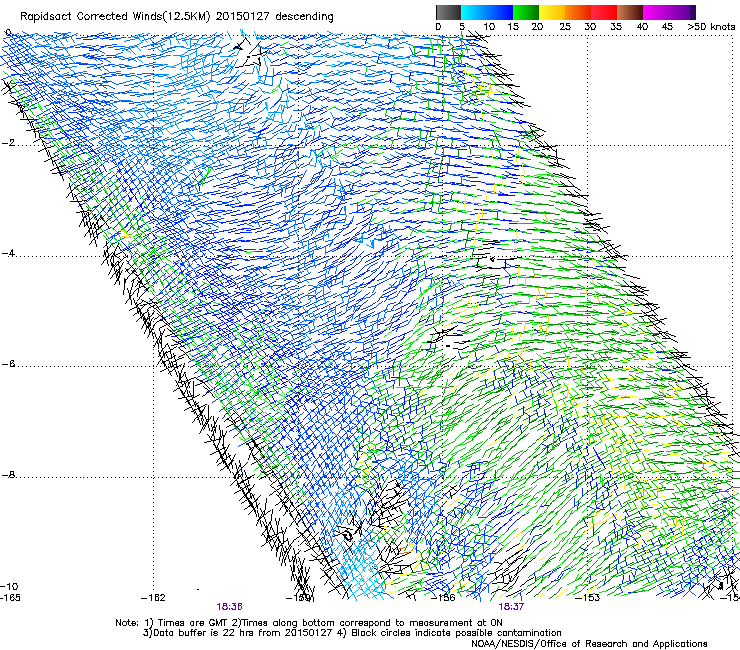
Task: Click the '15' legend scale label
Action: [x=513, y=27]
